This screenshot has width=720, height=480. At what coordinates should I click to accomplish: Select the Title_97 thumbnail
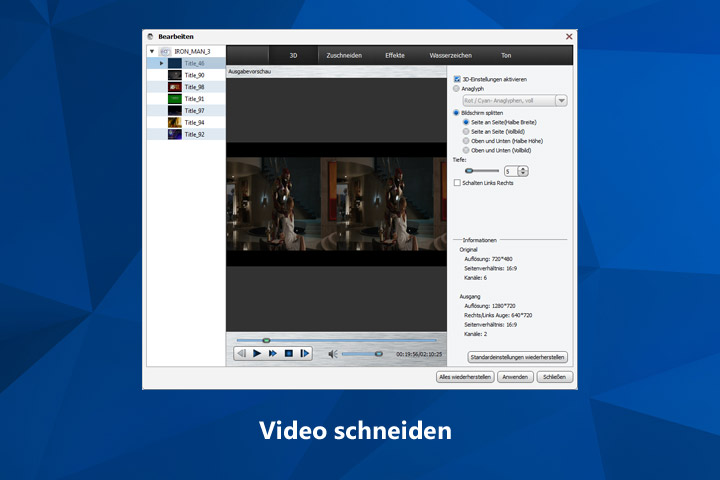(175, 111)
